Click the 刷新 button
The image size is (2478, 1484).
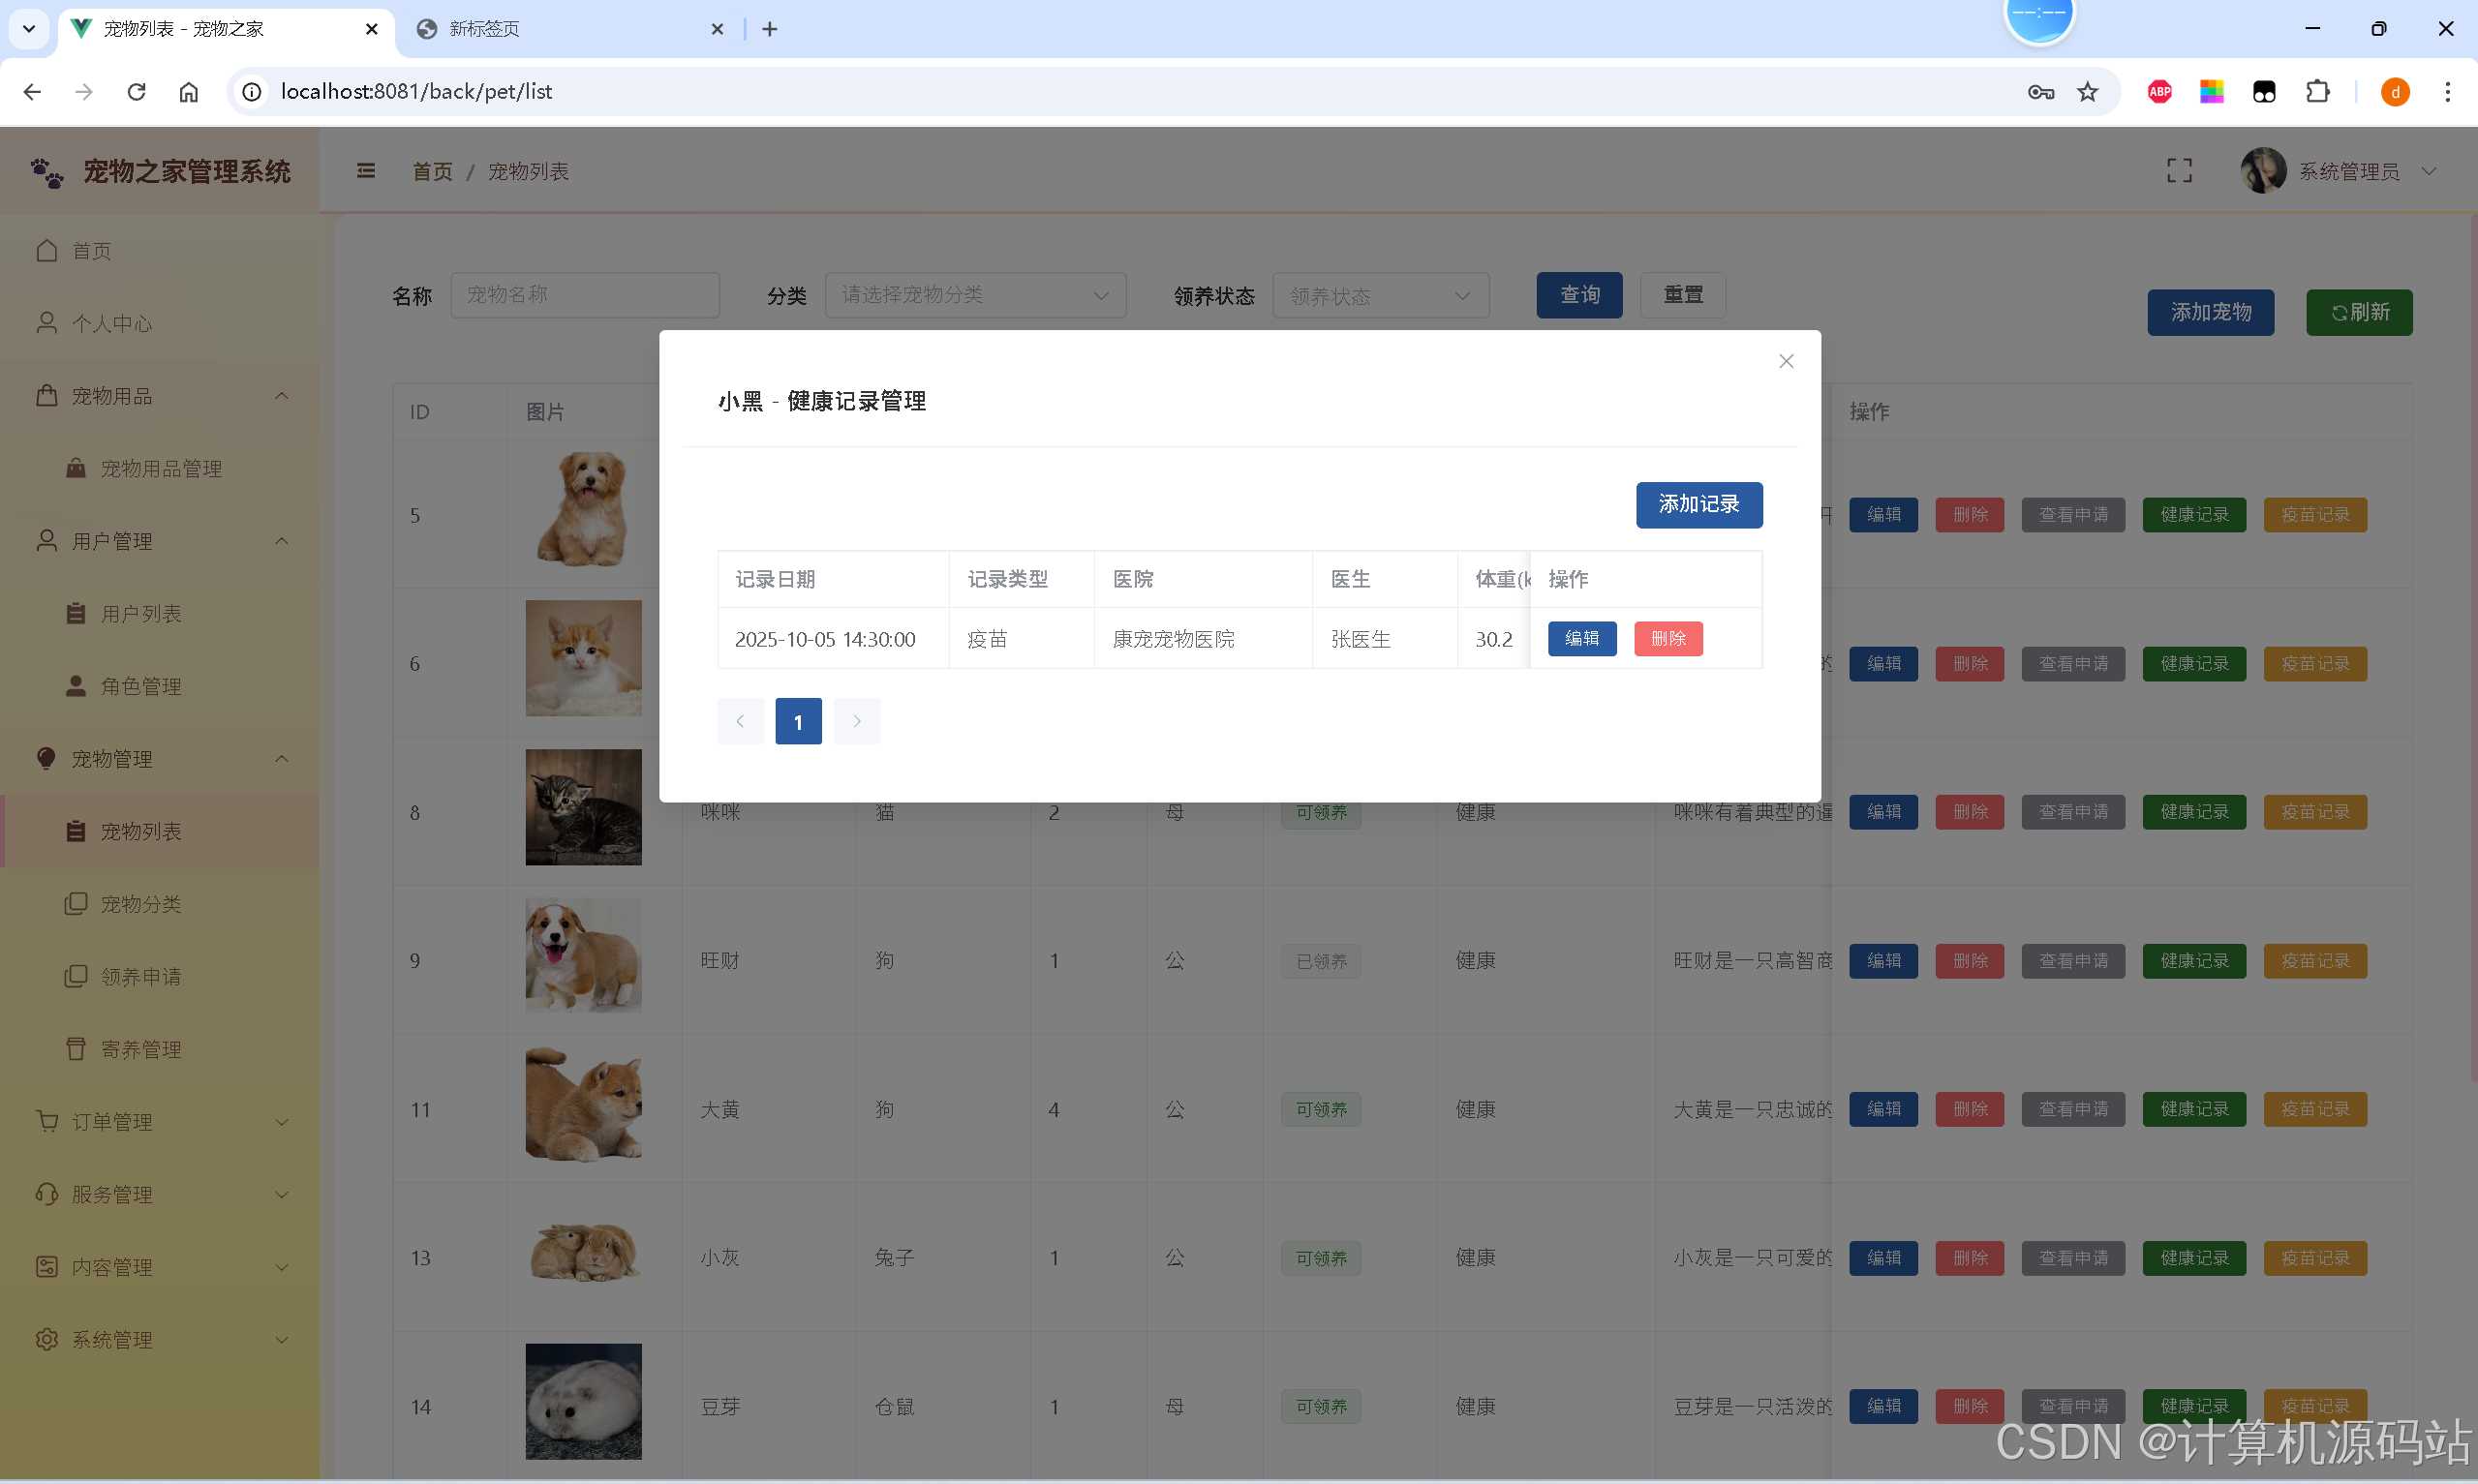[2359, 312]
